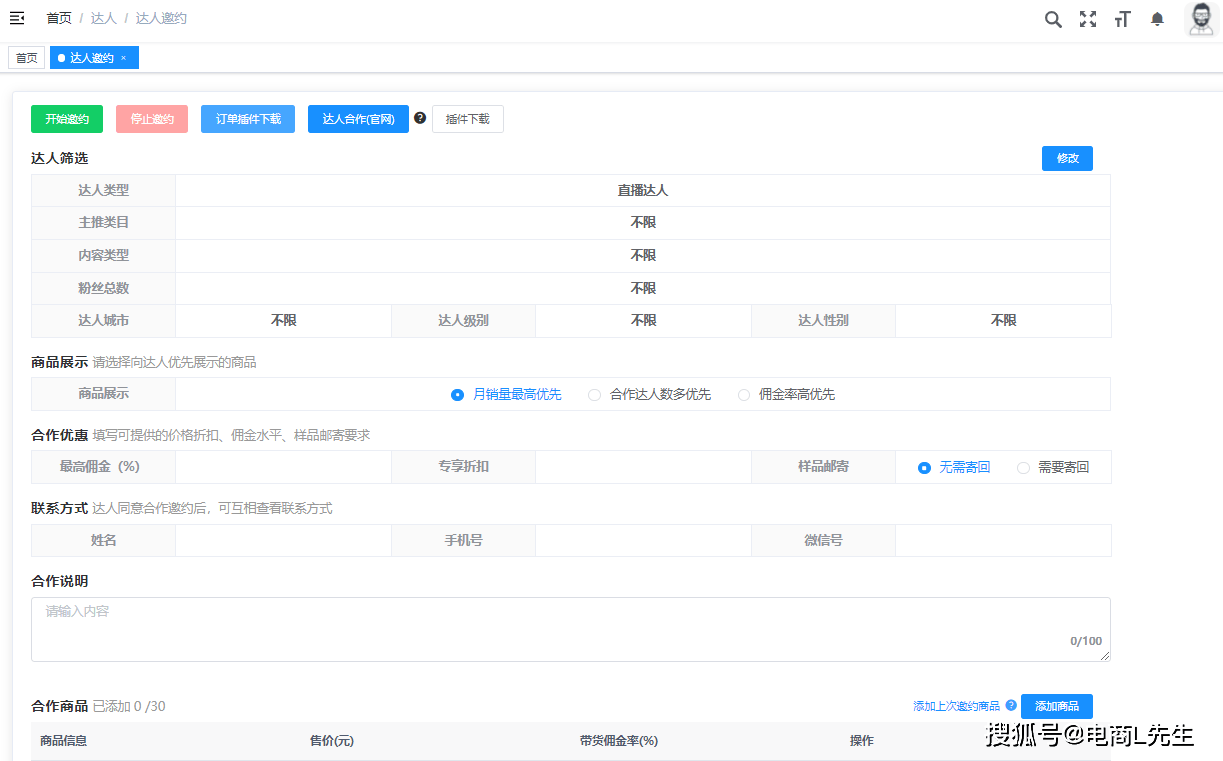This screenshot has height=761, width=1223.
Task: Click the 订单插件下载 button
Action: point(248,119)
